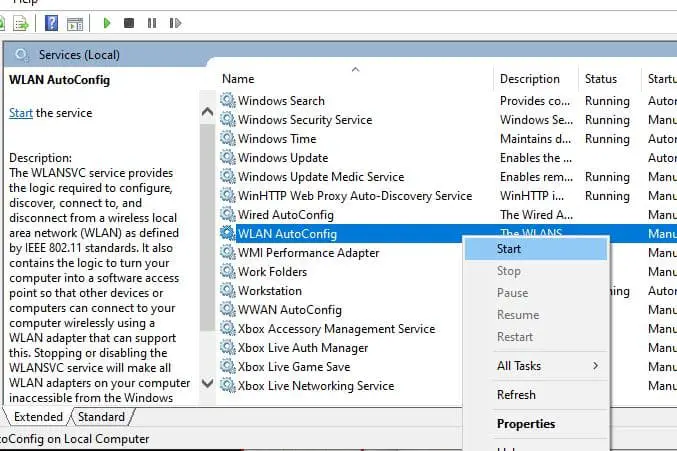Click the description pane scroll down arrow
Image resolution: width=677 pixels, height=451 pixels.
tap(207, 383)
